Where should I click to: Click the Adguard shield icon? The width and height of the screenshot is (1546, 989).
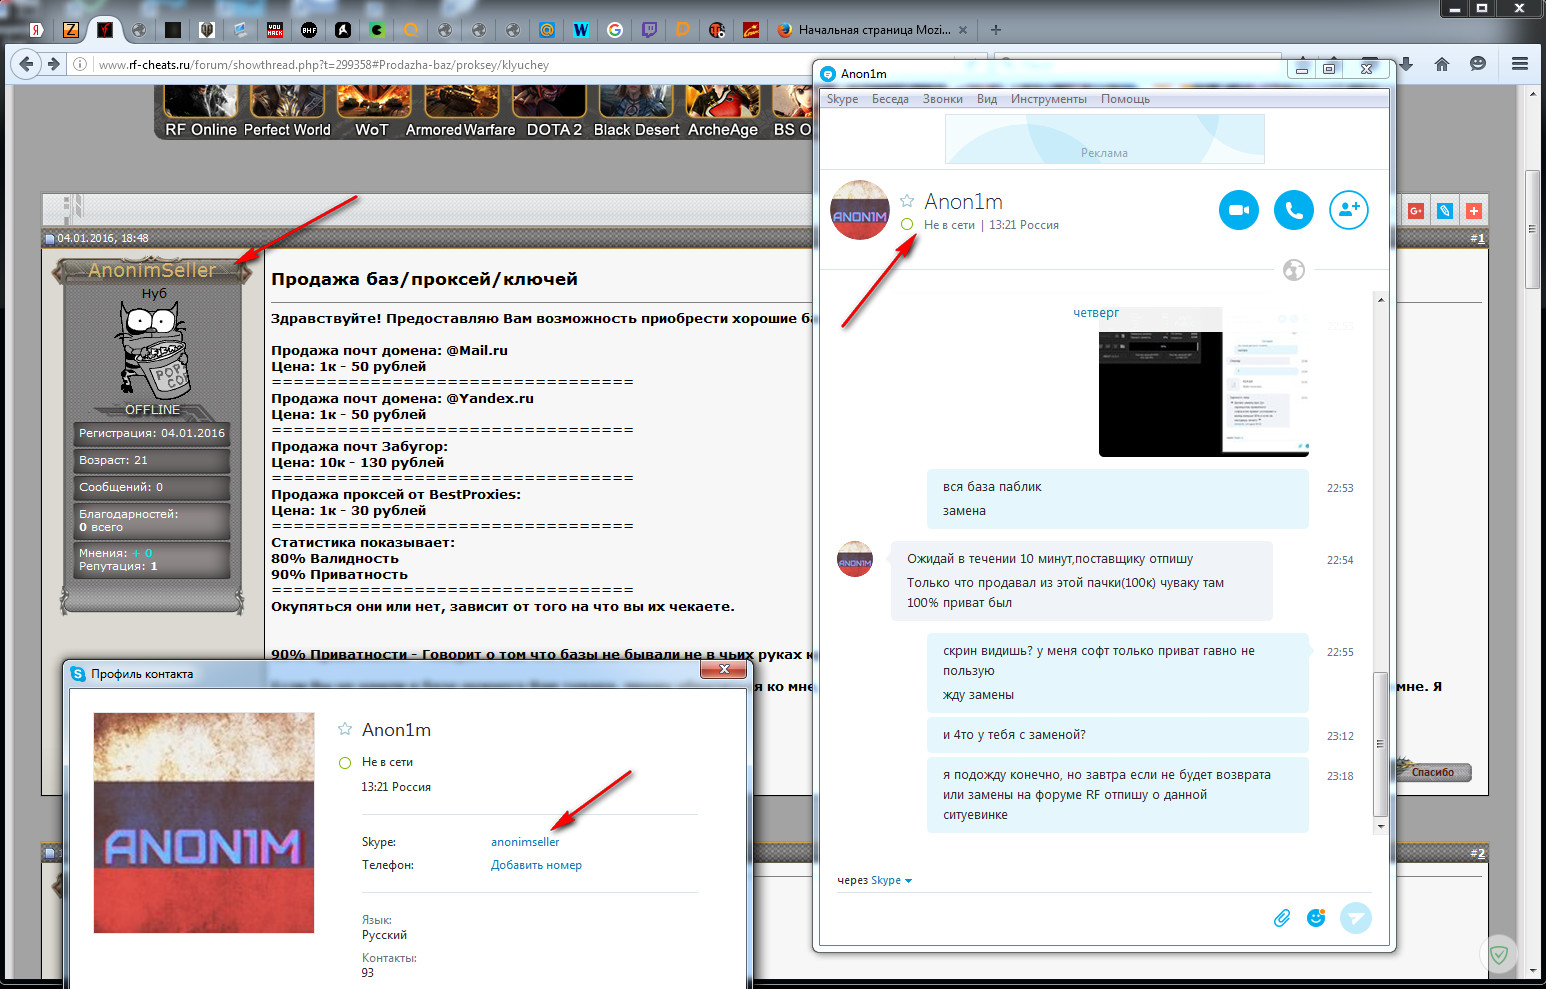tap(1499, 955)
